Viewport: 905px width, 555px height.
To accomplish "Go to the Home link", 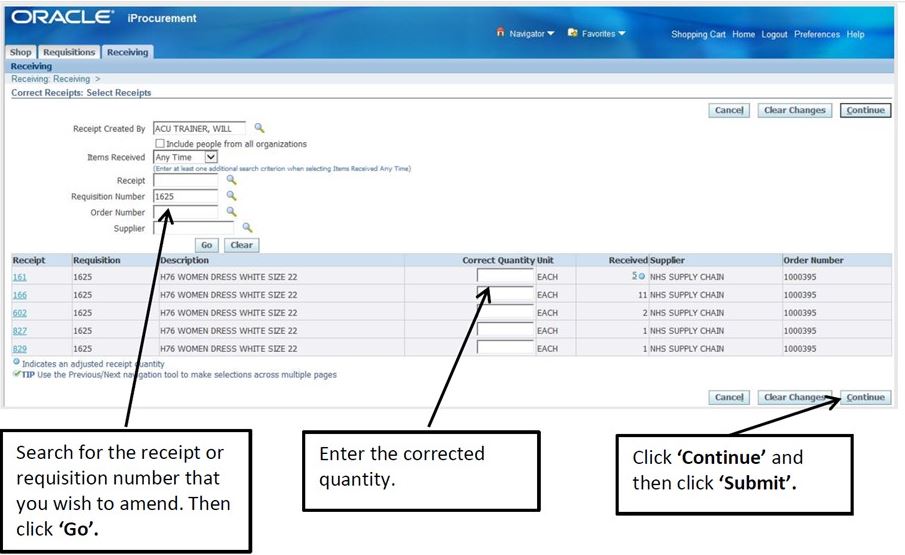I will click(743, 34).
